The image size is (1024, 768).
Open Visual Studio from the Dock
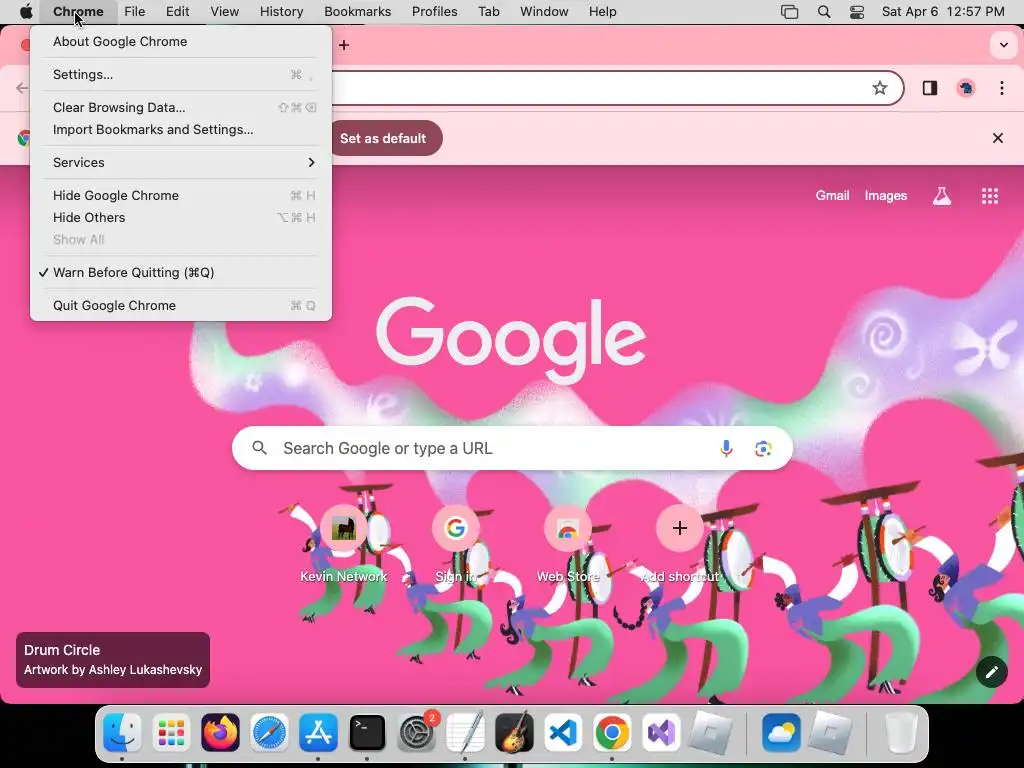[x=661, y=732]
